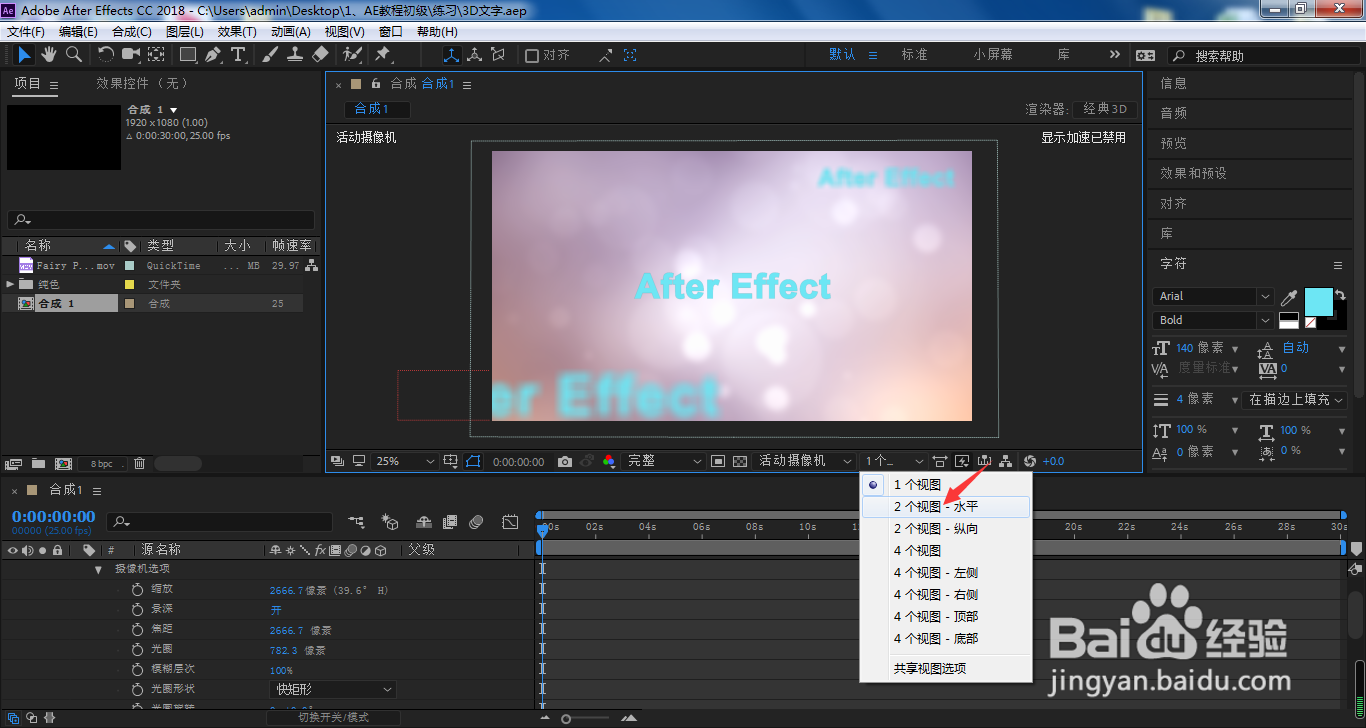Select the Rectangle shape tool

188,54
